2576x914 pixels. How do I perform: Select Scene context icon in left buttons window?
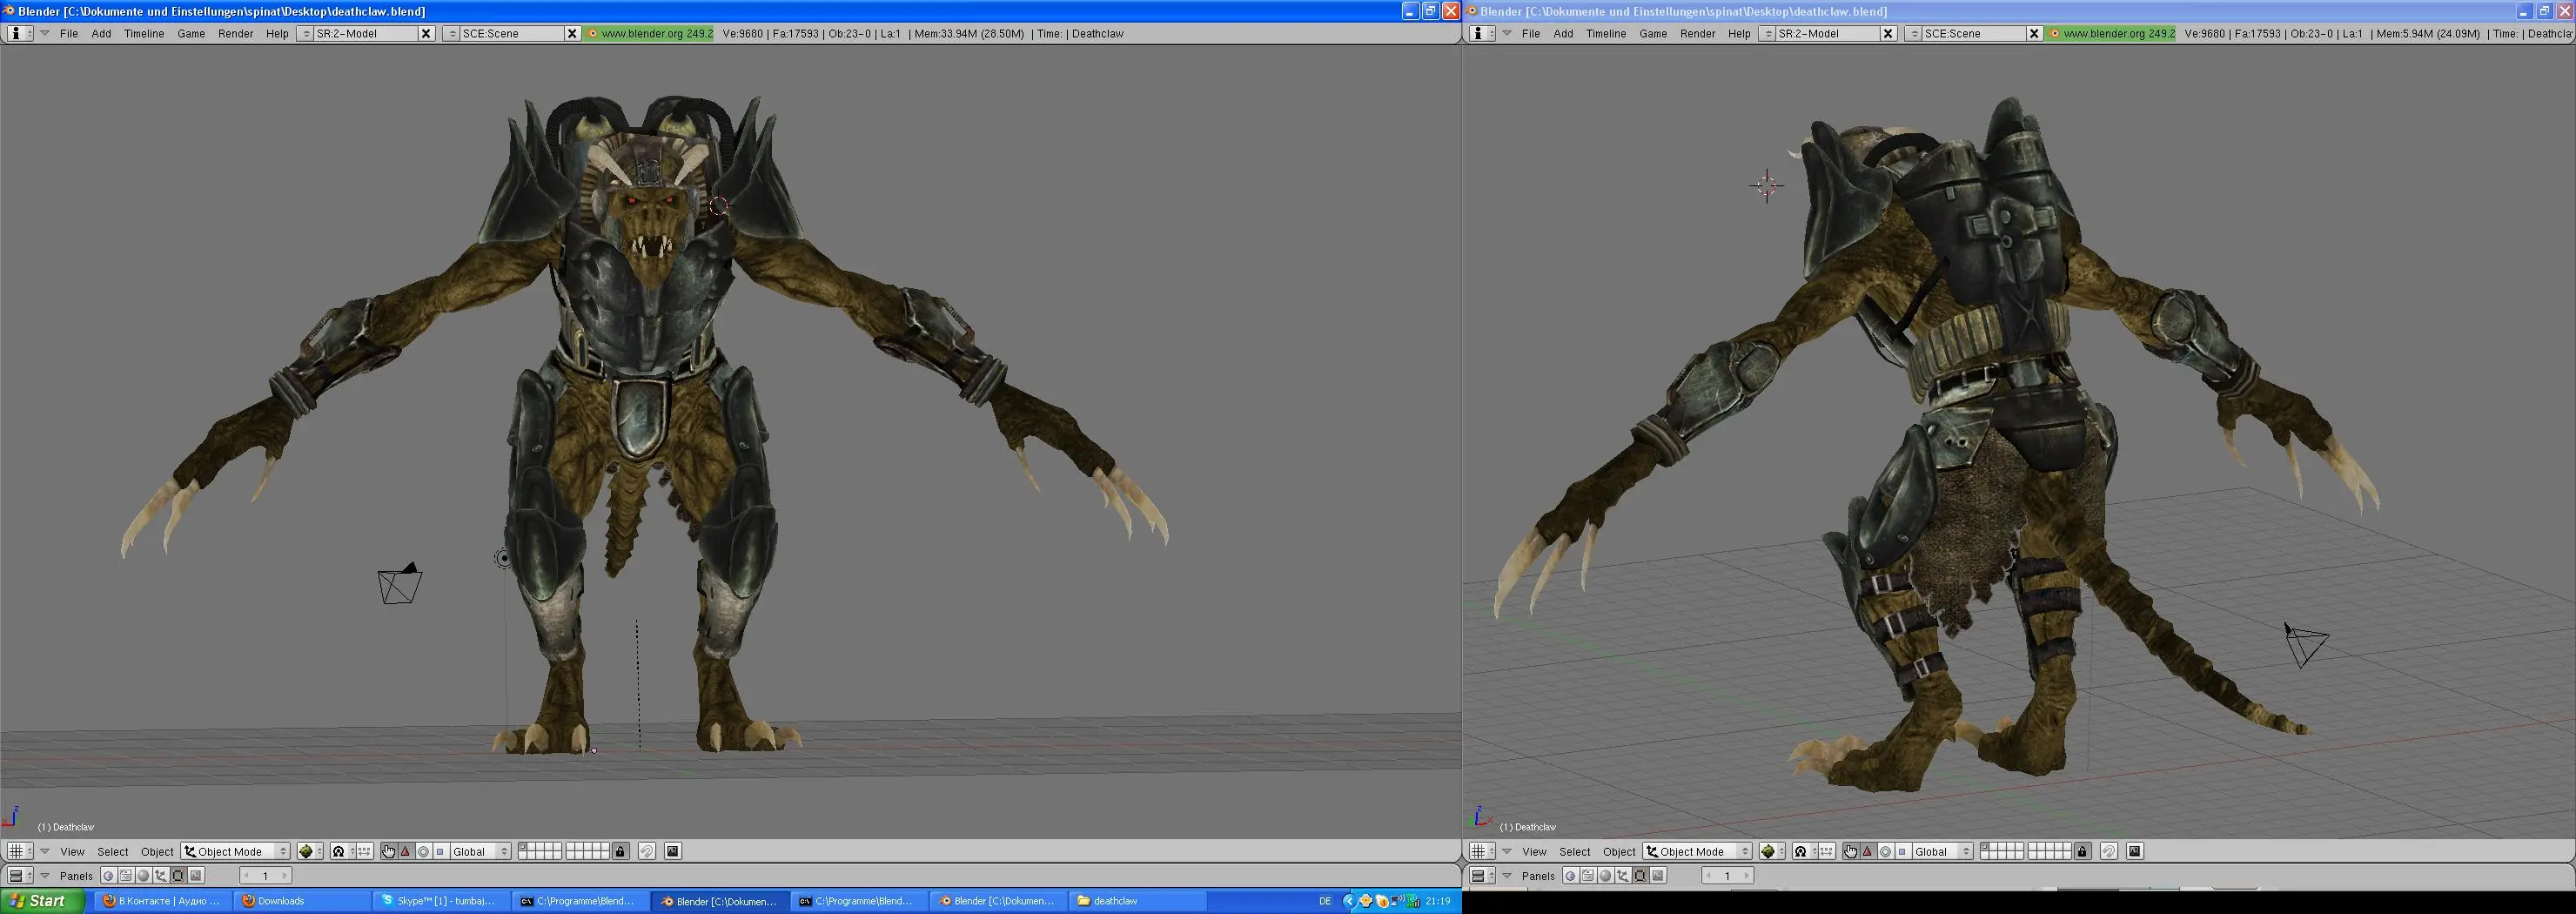coord(196,875)
